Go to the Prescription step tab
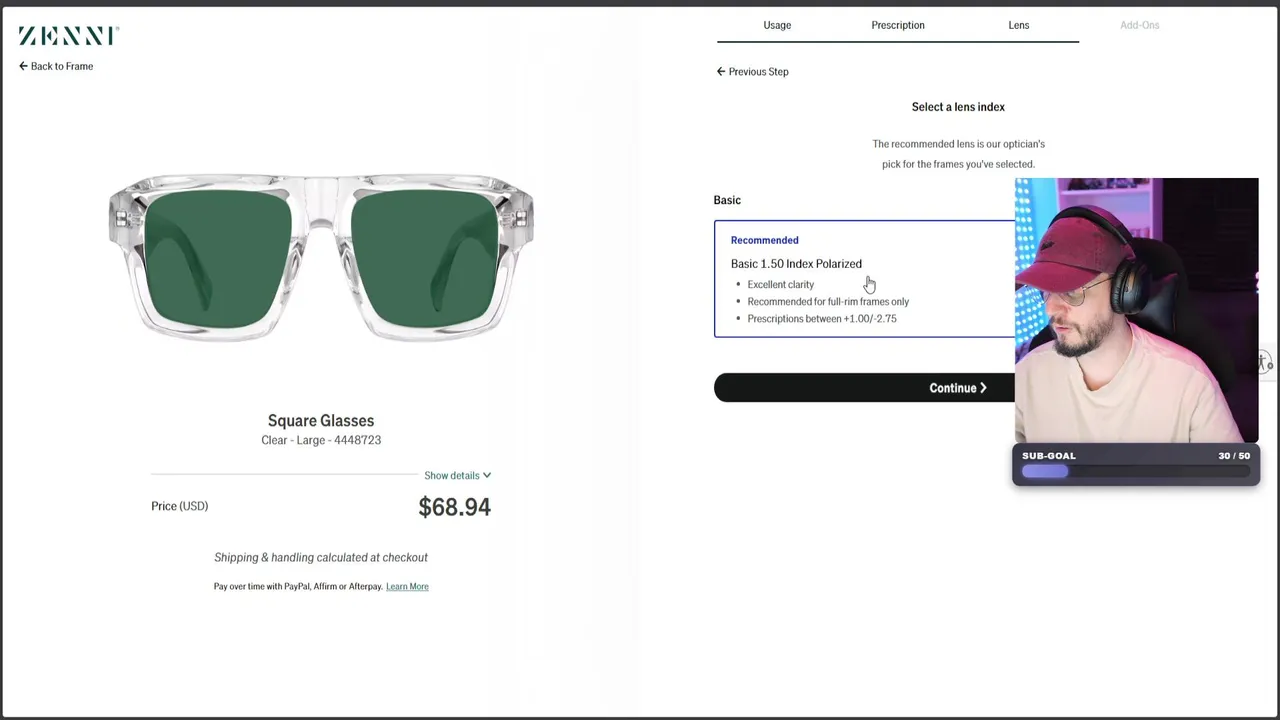1280x720 pixels. point(898,25)
